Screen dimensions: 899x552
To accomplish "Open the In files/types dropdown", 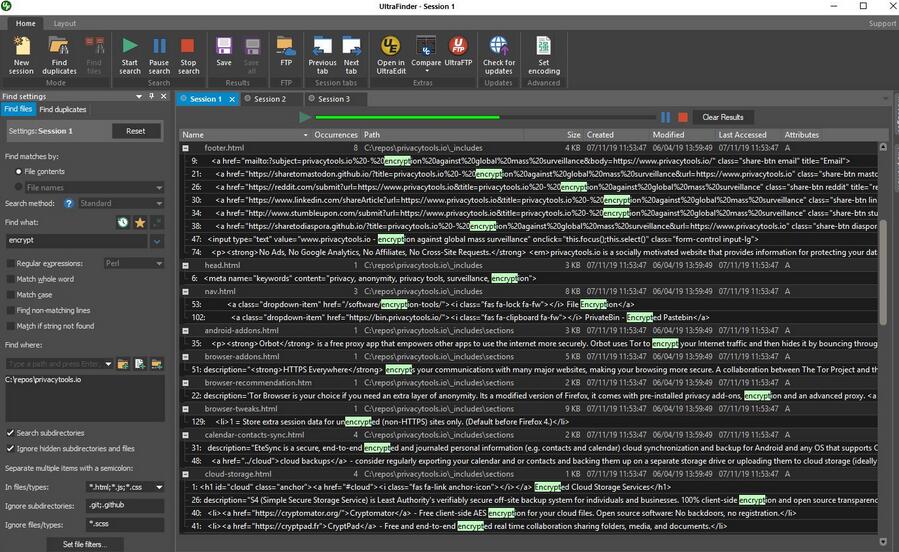I will 159,487.
